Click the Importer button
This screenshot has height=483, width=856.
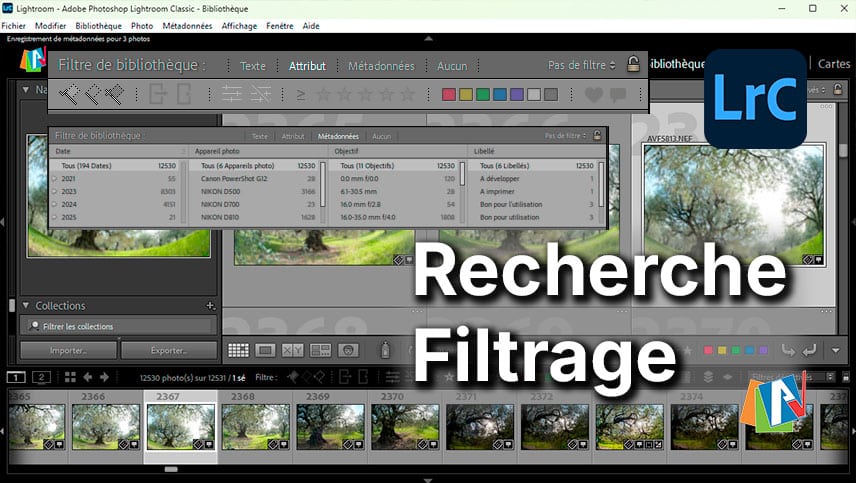coord(68,351)
